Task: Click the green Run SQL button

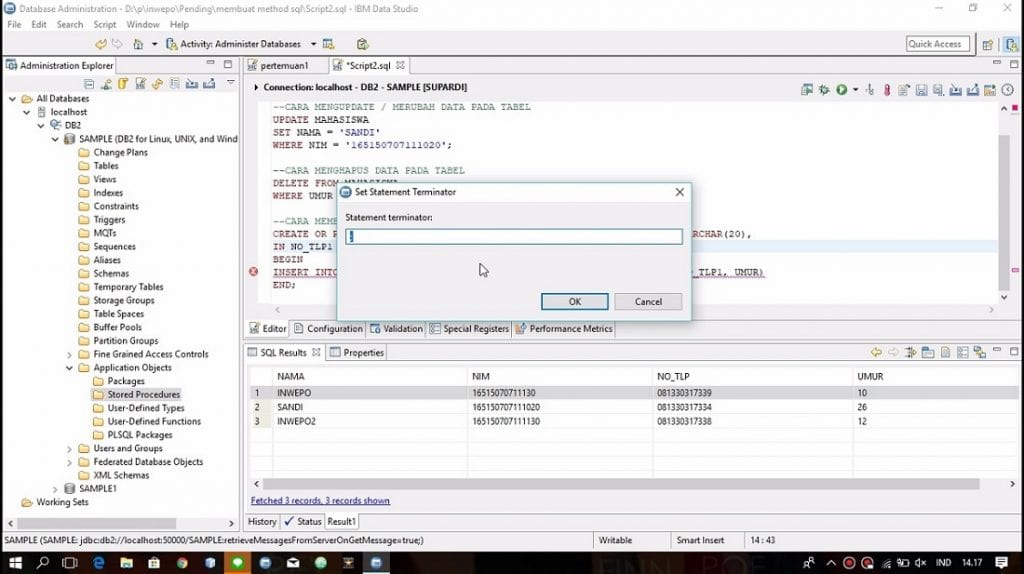Action: click(841, 90)
